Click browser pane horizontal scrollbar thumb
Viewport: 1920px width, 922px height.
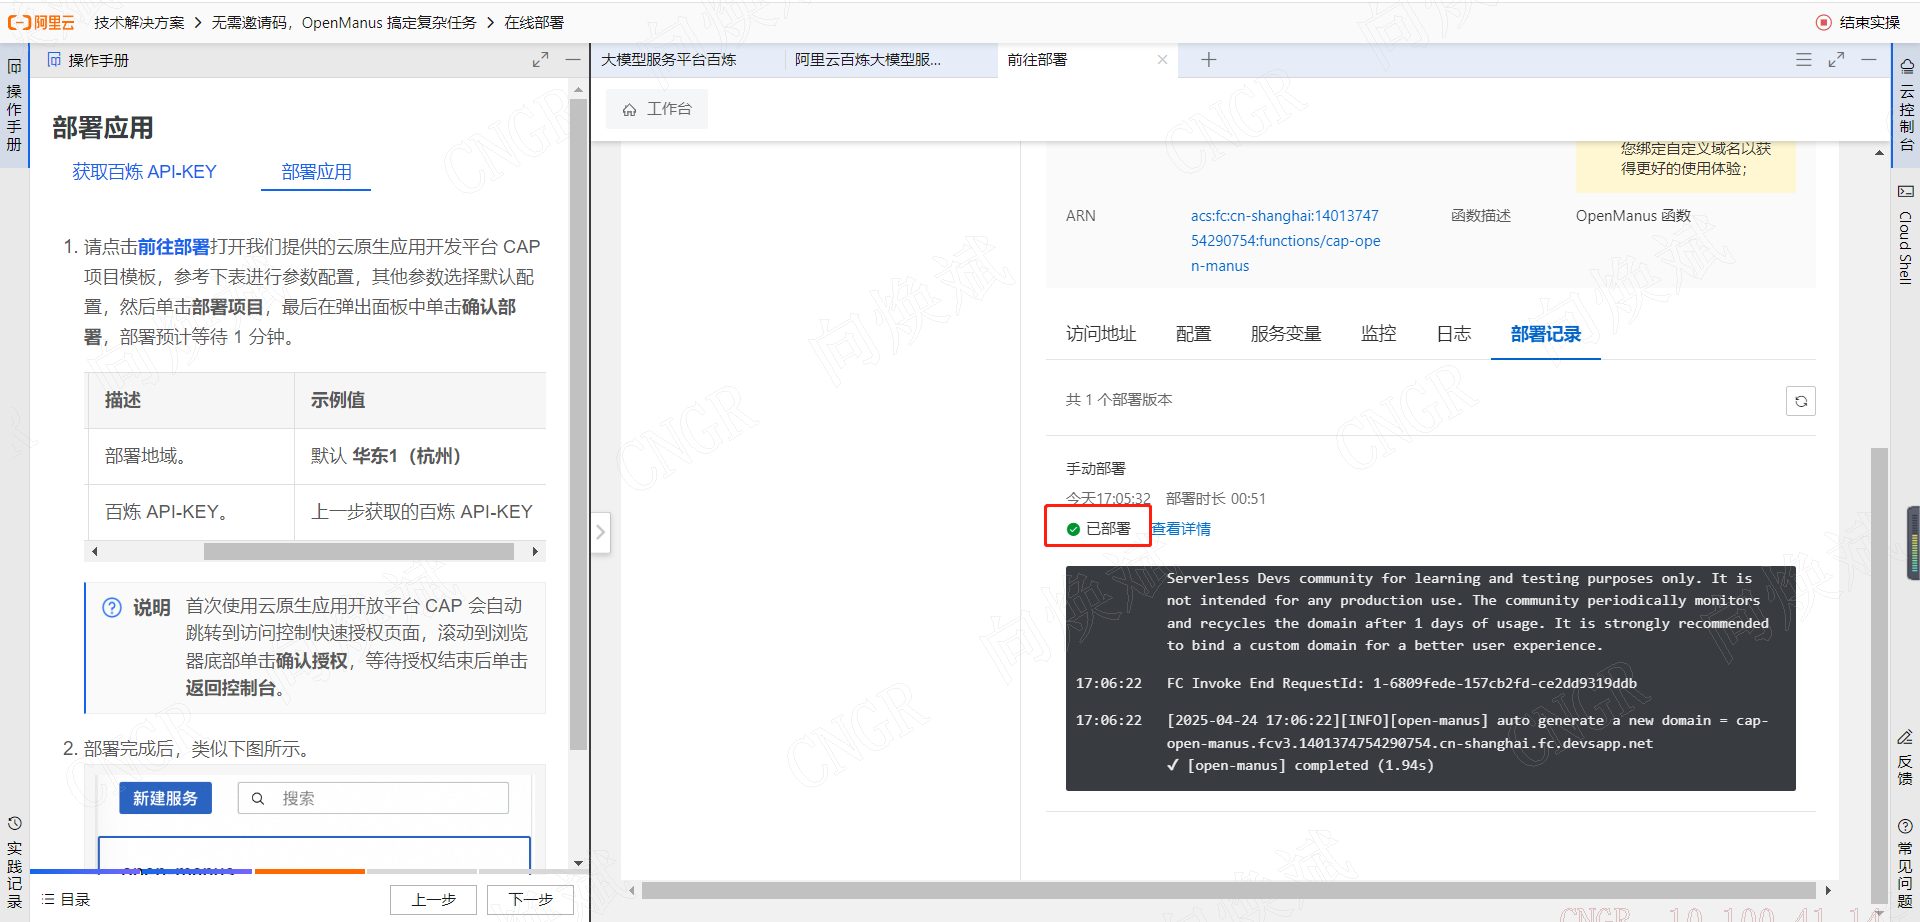coord(1229,890)
